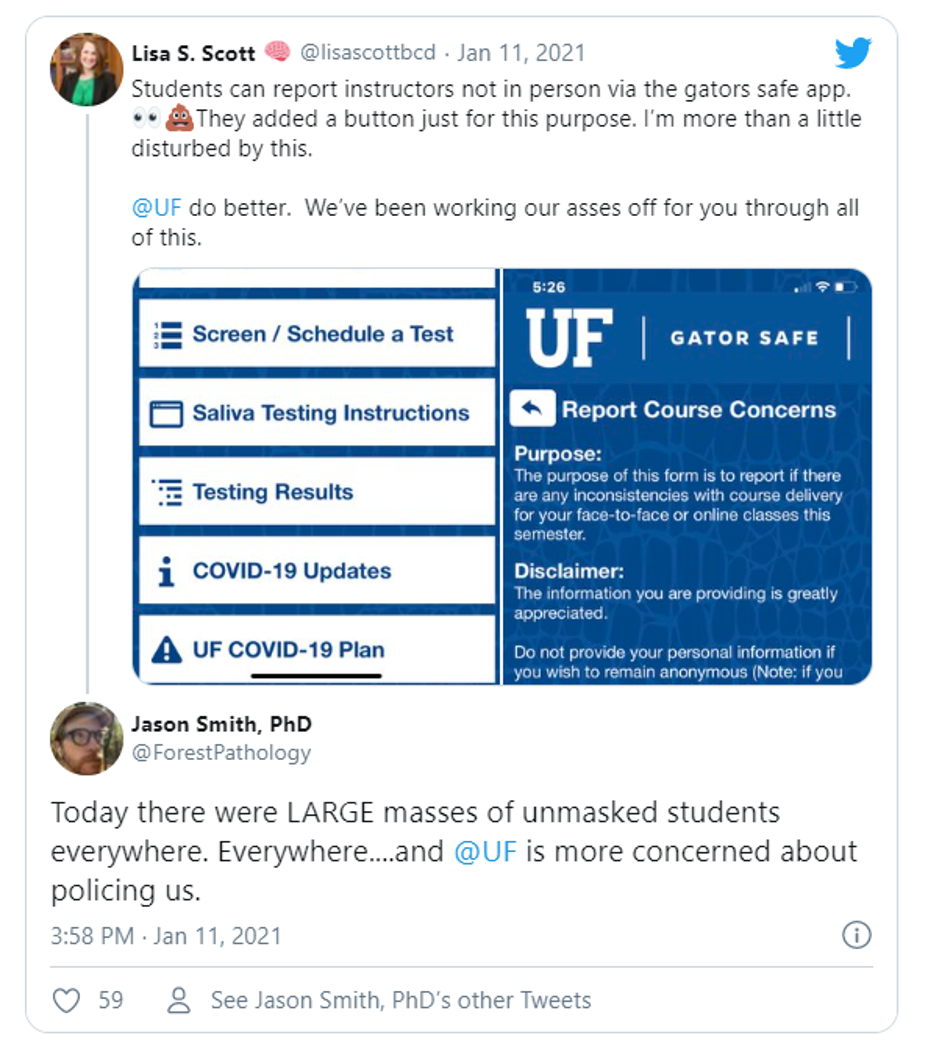Click See Jason Smith, PhD's other Tweets

pos(400,1000)
